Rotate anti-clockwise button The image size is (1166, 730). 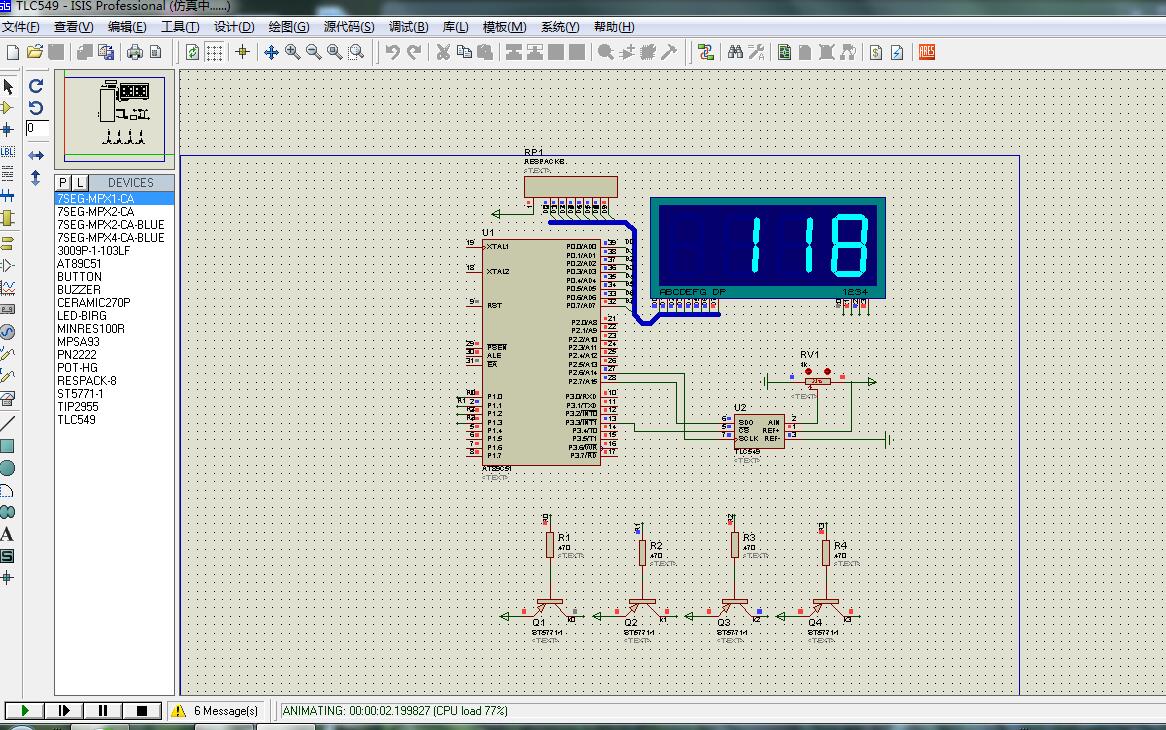click(x=36, y=108)
